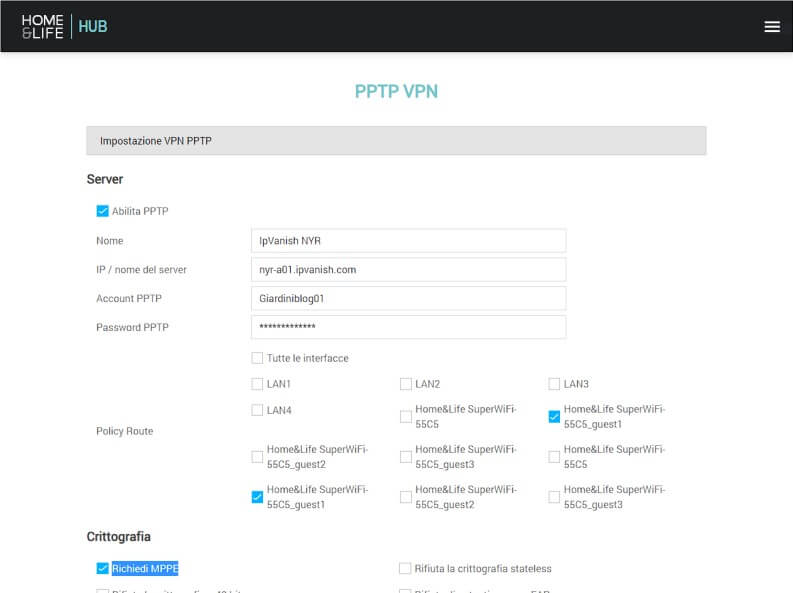Uncheck 55C5_guest1 in the last policy row
The height and width of the screenshot is (593, 793).
[257, 497]
